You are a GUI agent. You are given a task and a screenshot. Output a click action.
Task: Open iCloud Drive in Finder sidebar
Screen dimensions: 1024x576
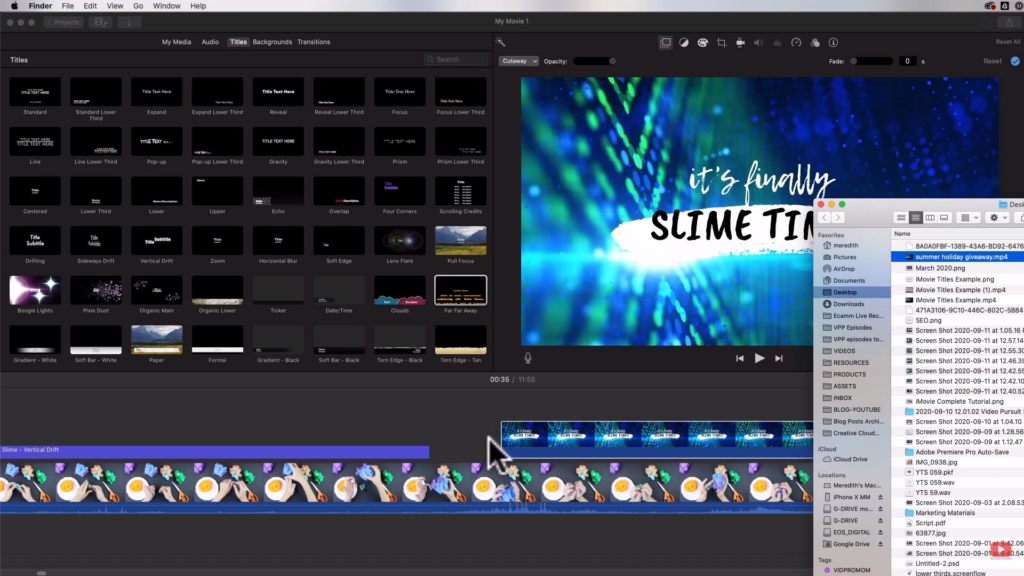[x=850, y=459]
